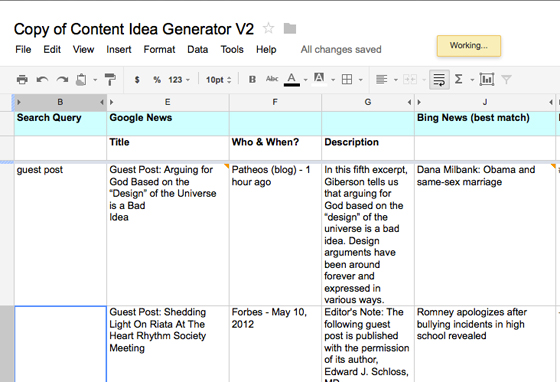Click the document title Copy of Content Idea Generator V2
Image resolution: width=560 pixels, height=382 pixels.
[x=134, y=29]
